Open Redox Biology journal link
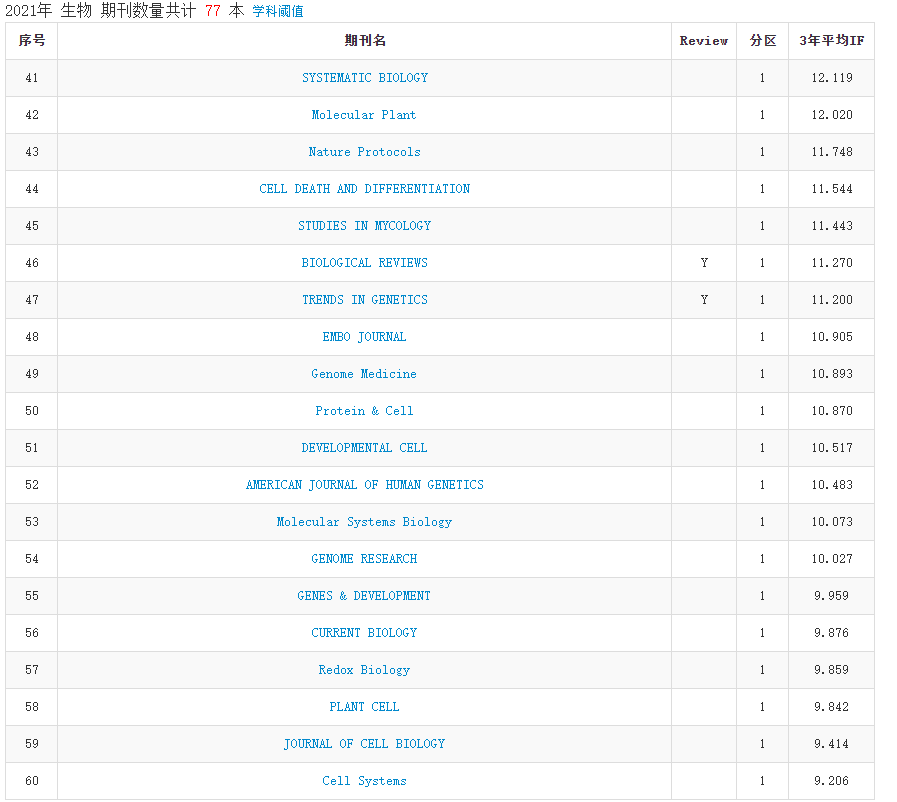 coord(364,670)
